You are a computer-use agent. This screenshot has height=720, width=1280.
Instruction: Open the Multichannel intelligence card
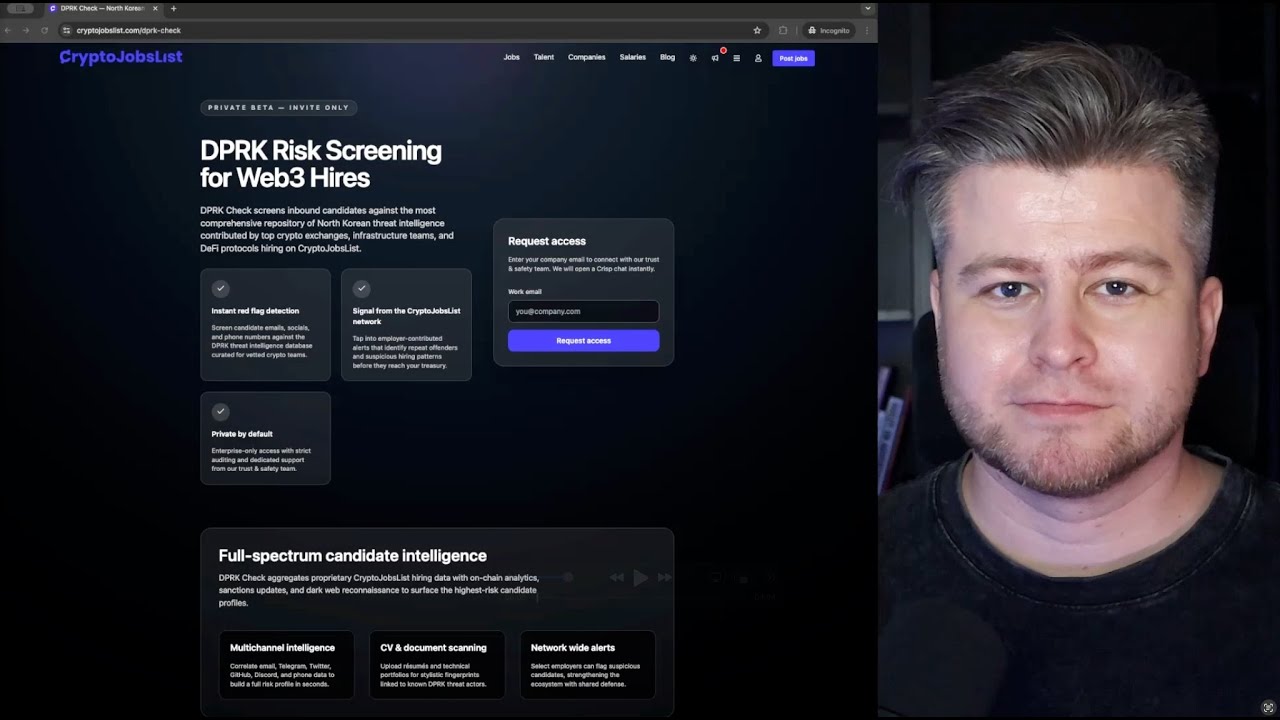pos(286,665)
